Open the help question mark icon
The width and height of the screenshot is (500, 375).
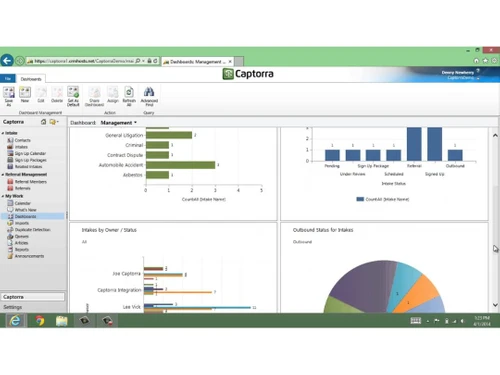point(478,71)
